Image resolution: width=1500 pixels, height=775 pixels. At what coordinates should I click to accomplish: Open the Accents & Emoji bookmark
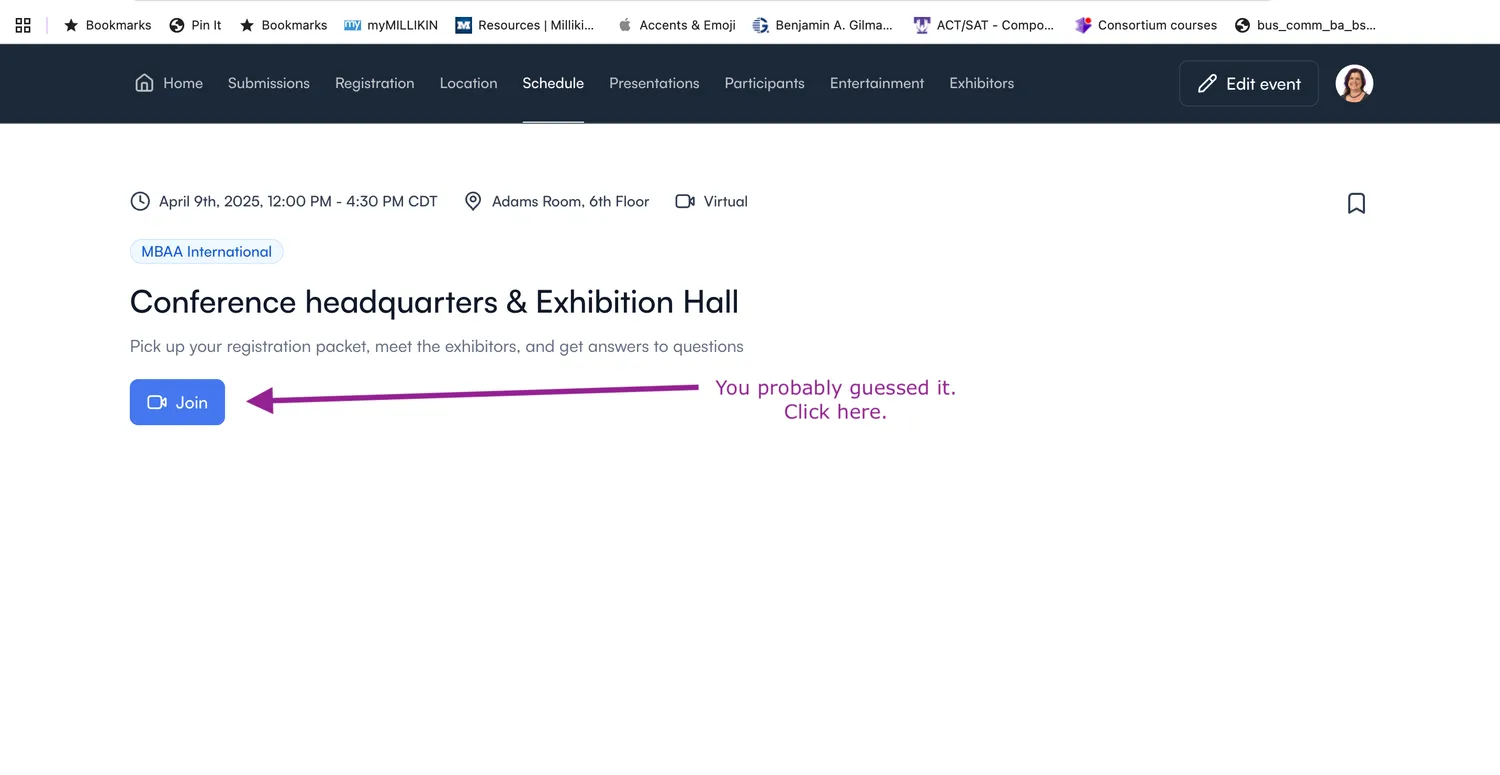tap(677, 25)
